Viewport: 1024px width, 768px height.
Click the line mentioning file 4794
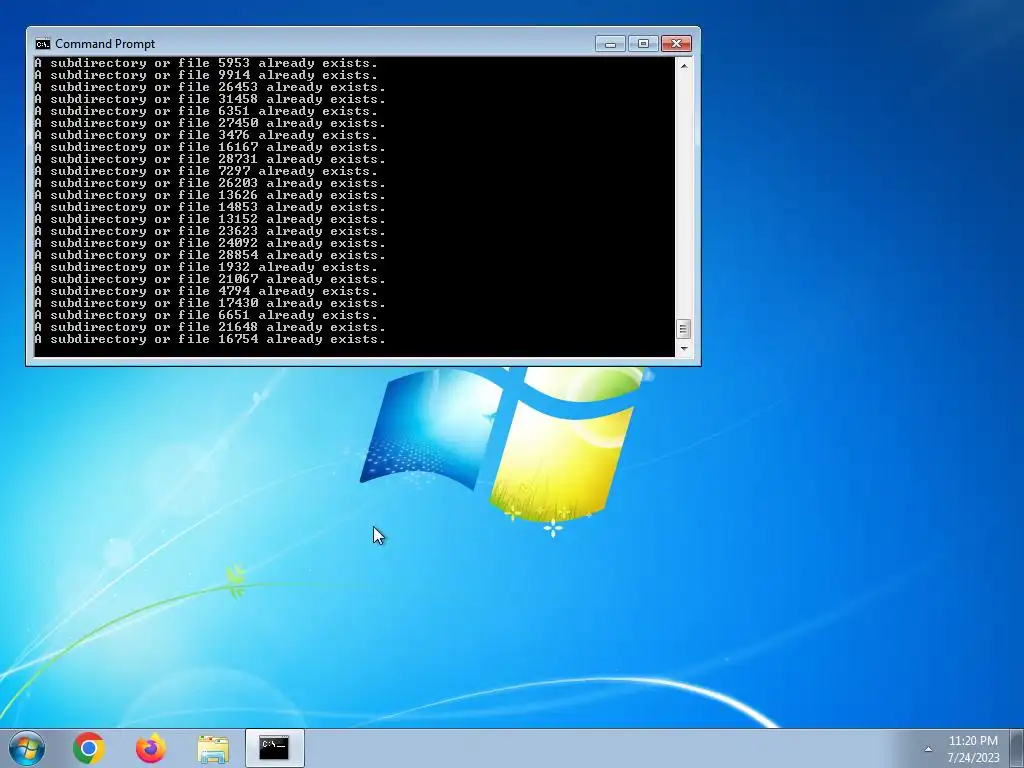206,291
